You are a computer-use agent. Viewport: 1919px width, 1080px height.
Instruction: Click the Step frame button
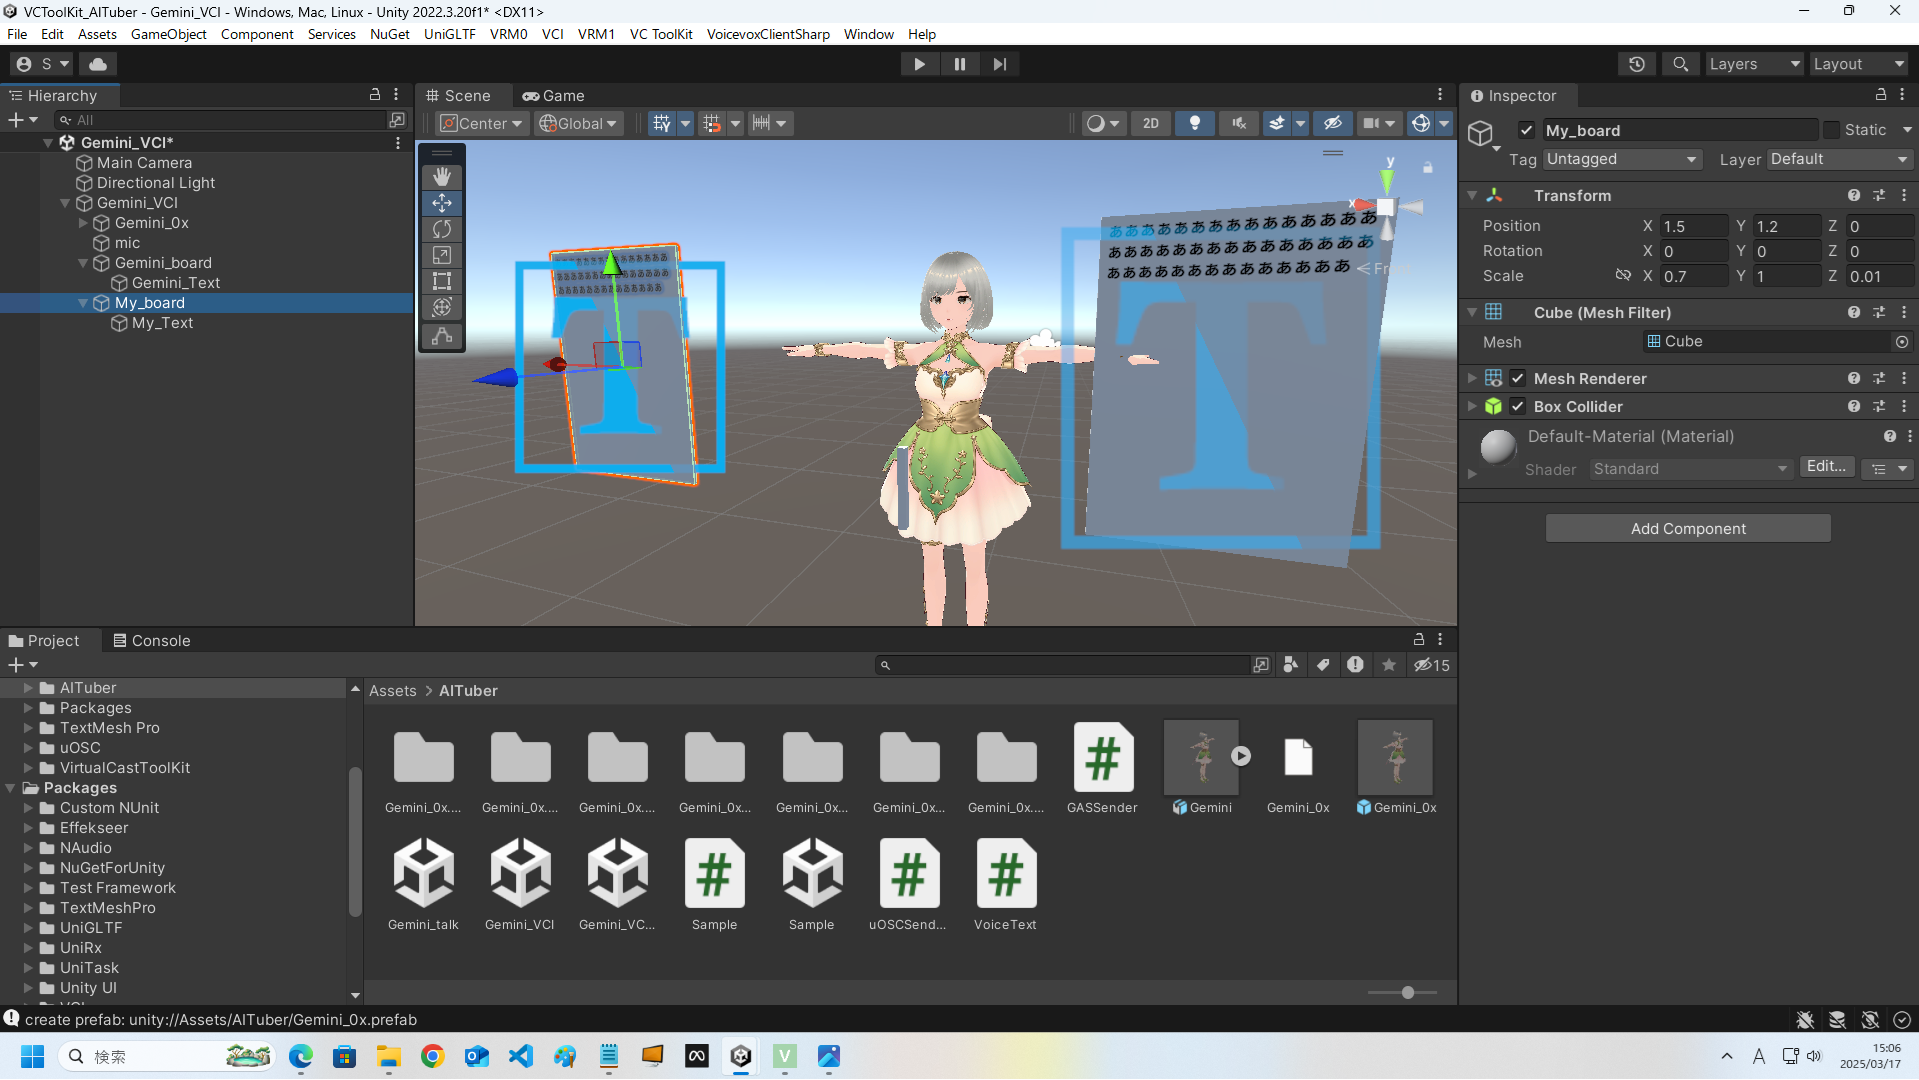1000,64
